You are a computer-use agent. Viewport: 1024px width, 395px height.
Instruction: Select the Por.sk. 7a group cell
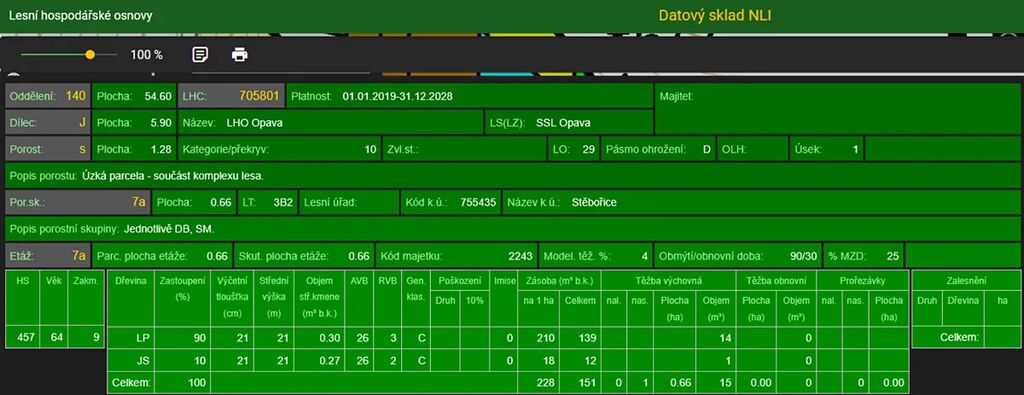tap(78, 202)
